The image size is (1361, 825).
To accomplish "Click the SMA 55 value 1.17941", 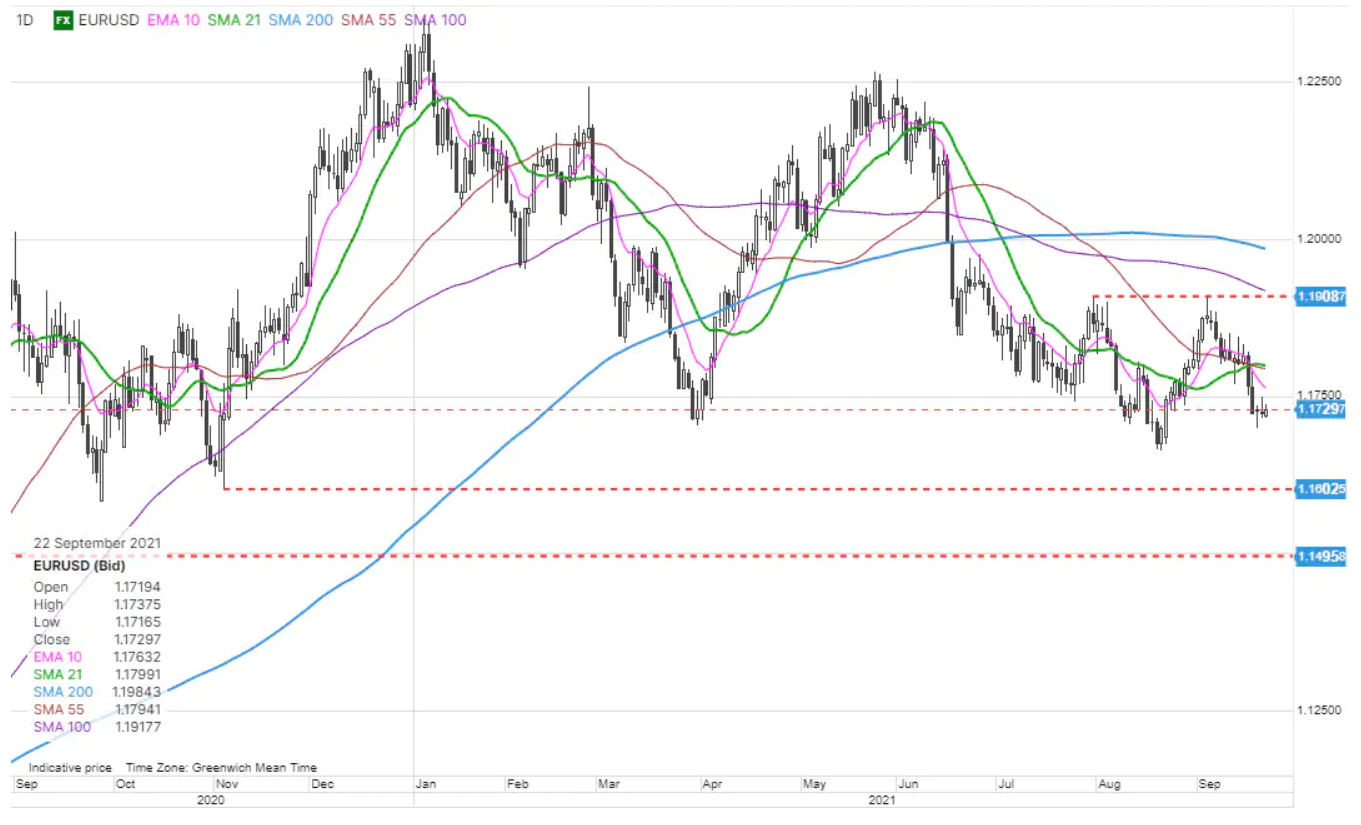I will [x=138, y=709].
